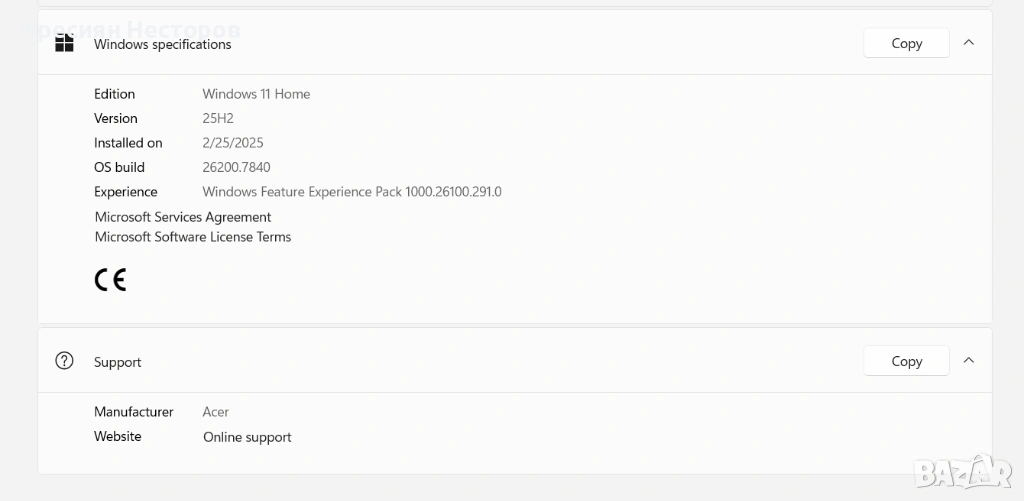The height and width of the screenshot is (501, 1024).
Task: Click the 25H2 version value
Action: [x=218, y=118]
